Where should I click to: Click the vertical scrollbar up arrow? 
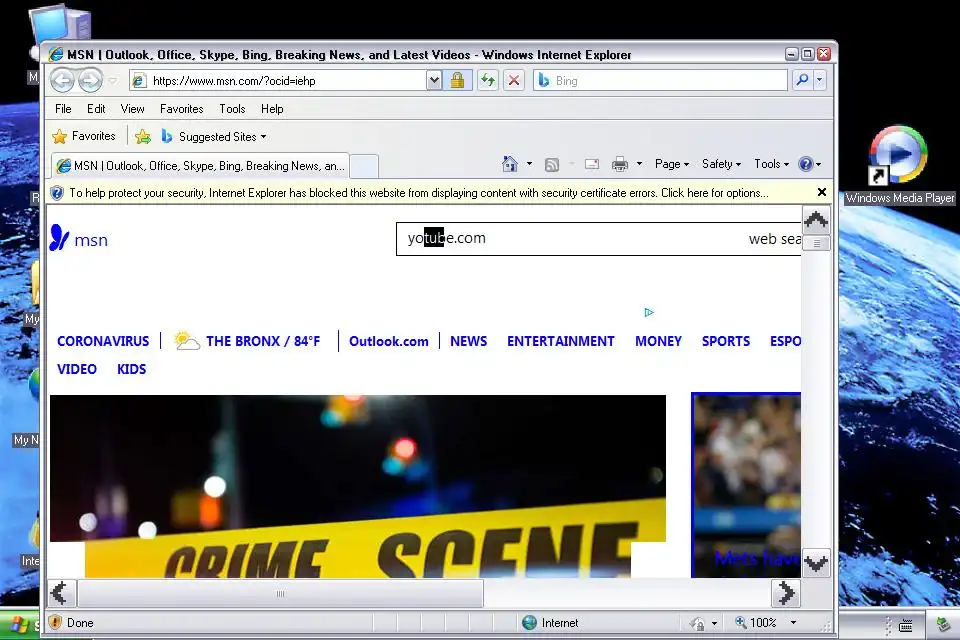tap(816, 220)
